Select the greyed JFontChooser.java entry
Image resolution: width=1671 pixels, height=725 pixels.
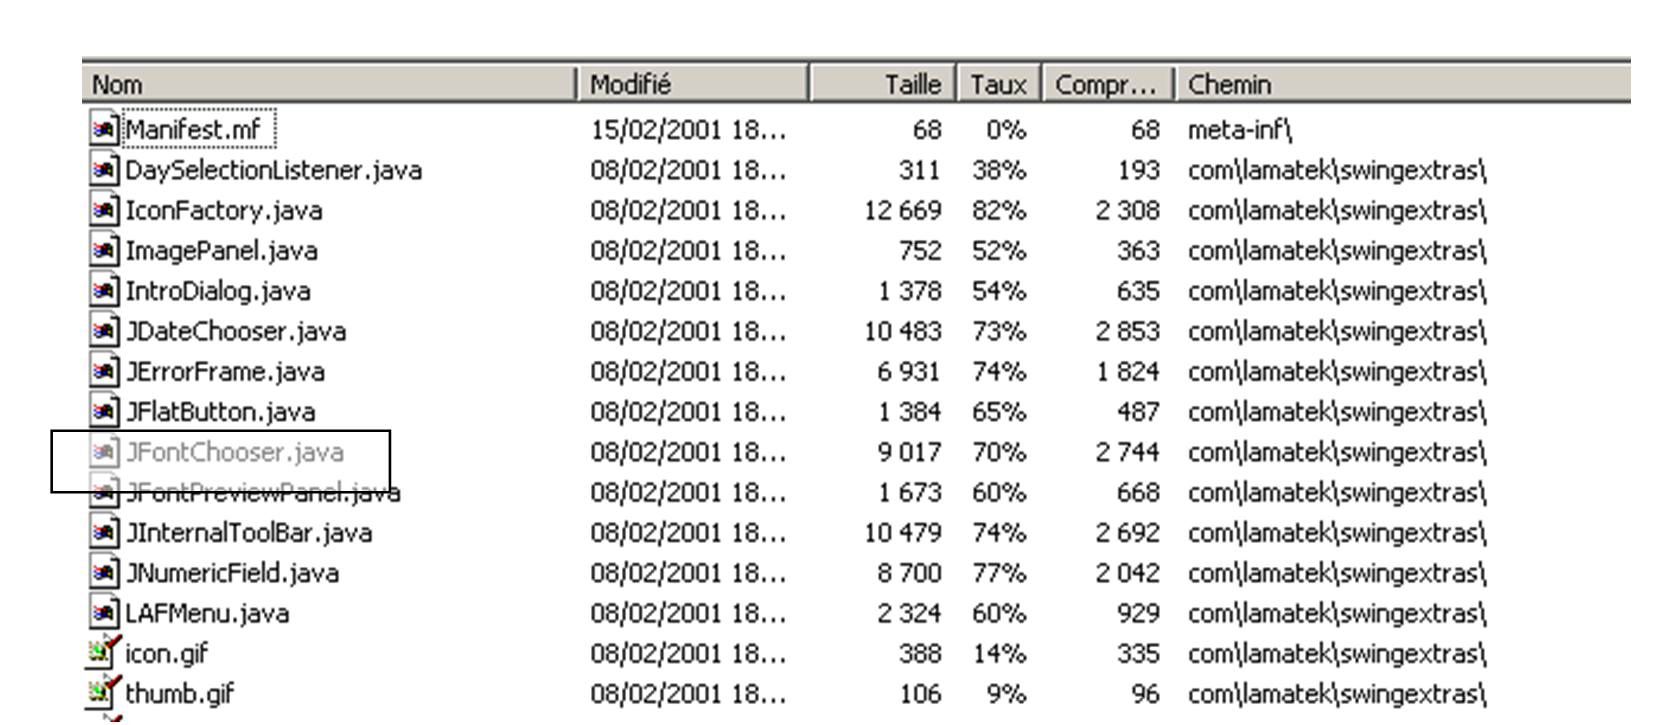pos(235,453)
